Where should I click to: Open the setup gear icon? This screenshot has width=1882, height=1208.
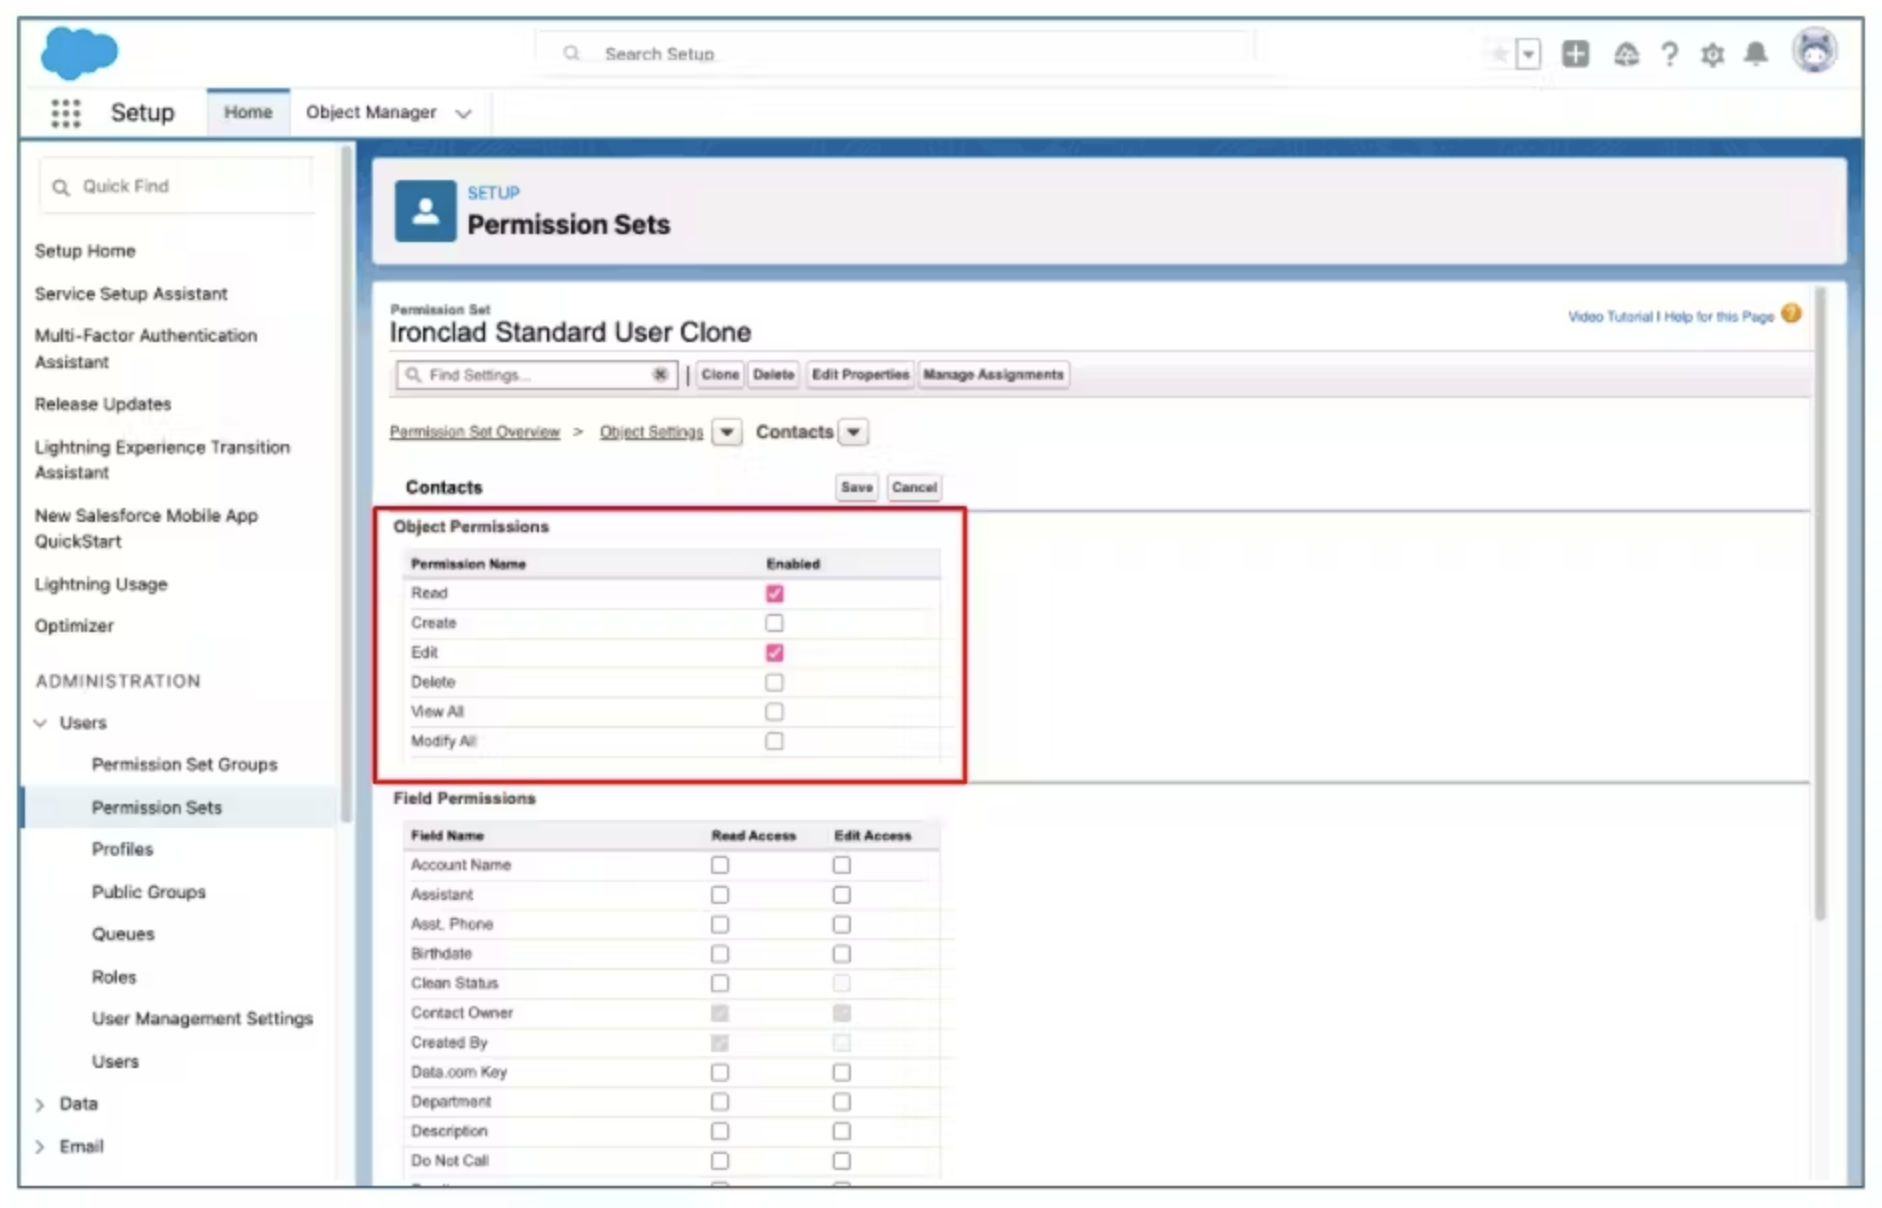tap(1712, 54)
